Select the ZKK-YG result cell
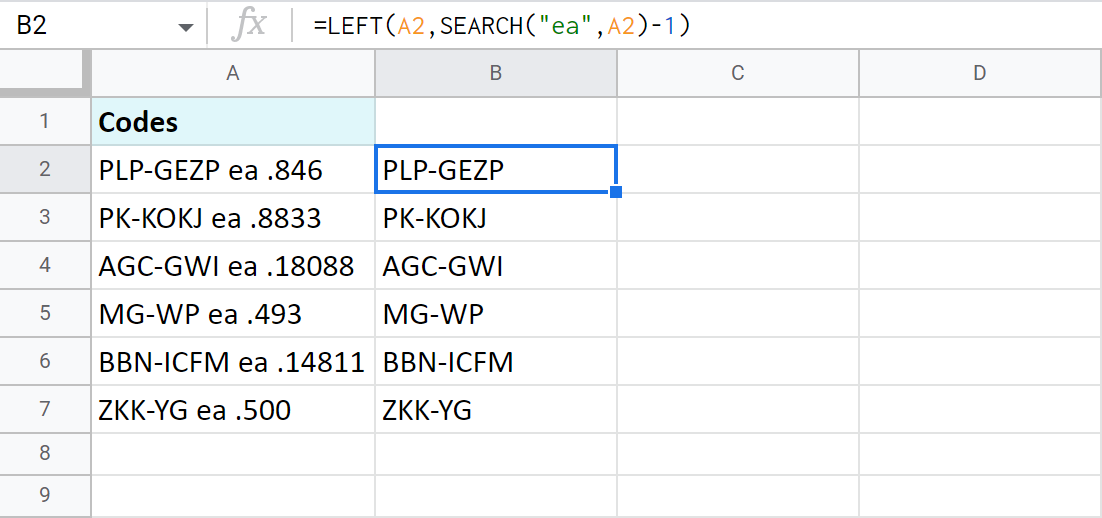1102x518 pixels. (496, 410)
